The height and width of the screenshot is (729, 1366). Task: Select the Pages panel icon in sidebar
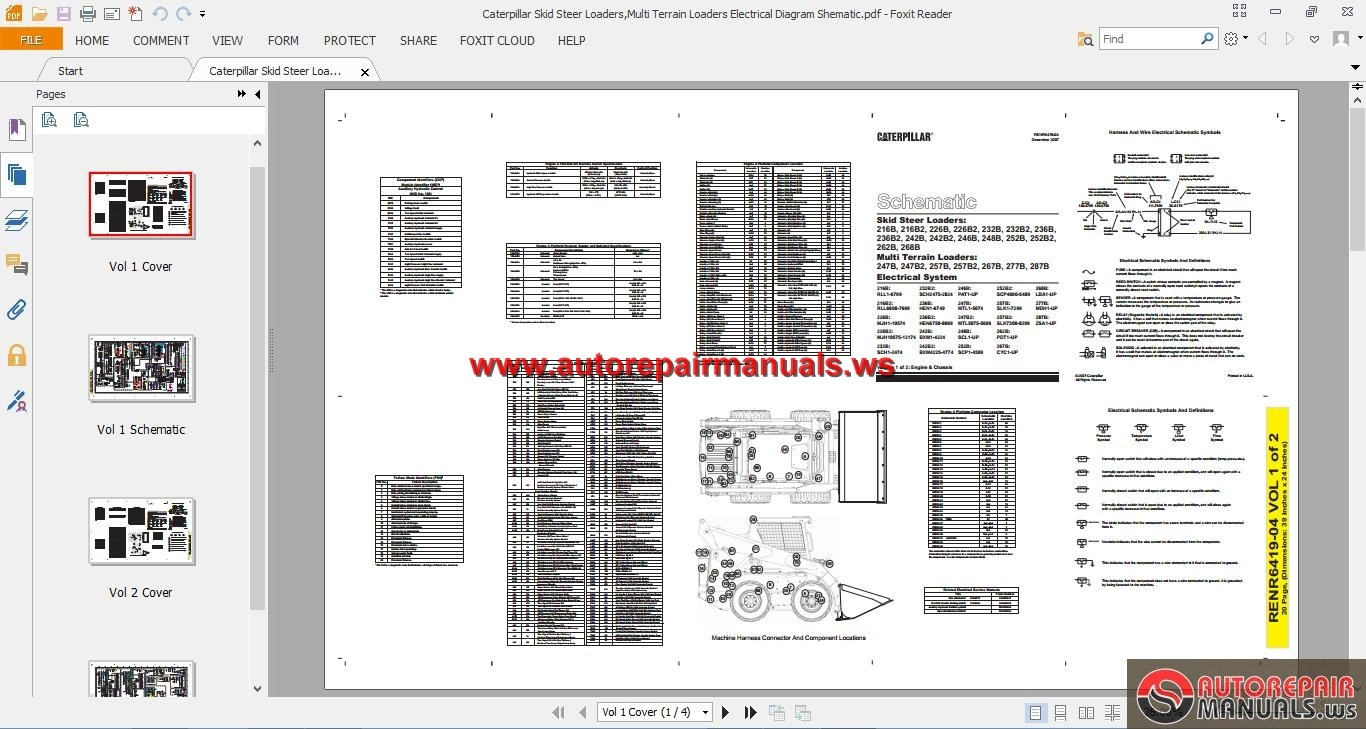coord(16,175)
